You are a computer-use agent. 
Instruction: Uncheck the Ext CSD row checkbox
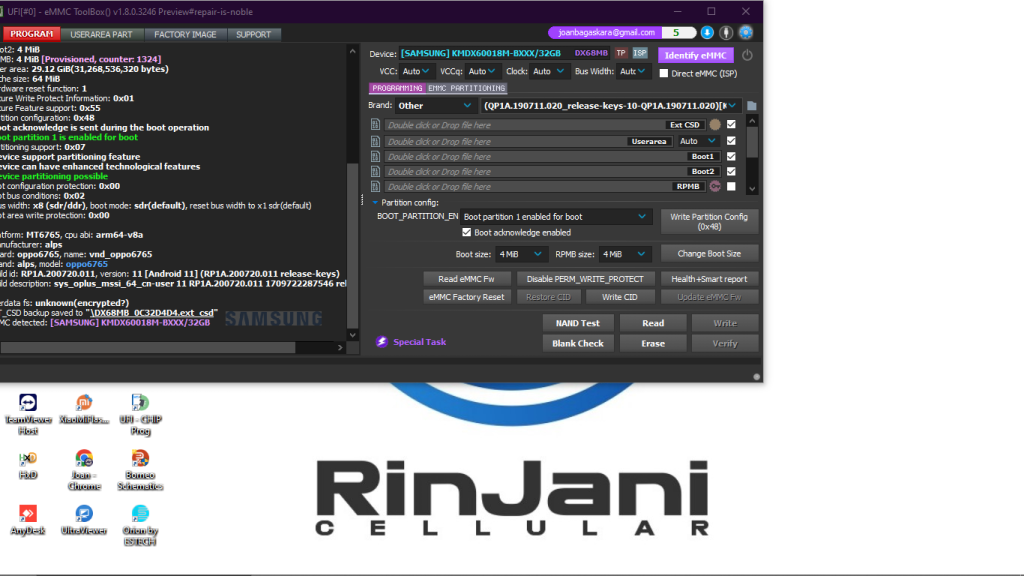click(x=731, y=124)
